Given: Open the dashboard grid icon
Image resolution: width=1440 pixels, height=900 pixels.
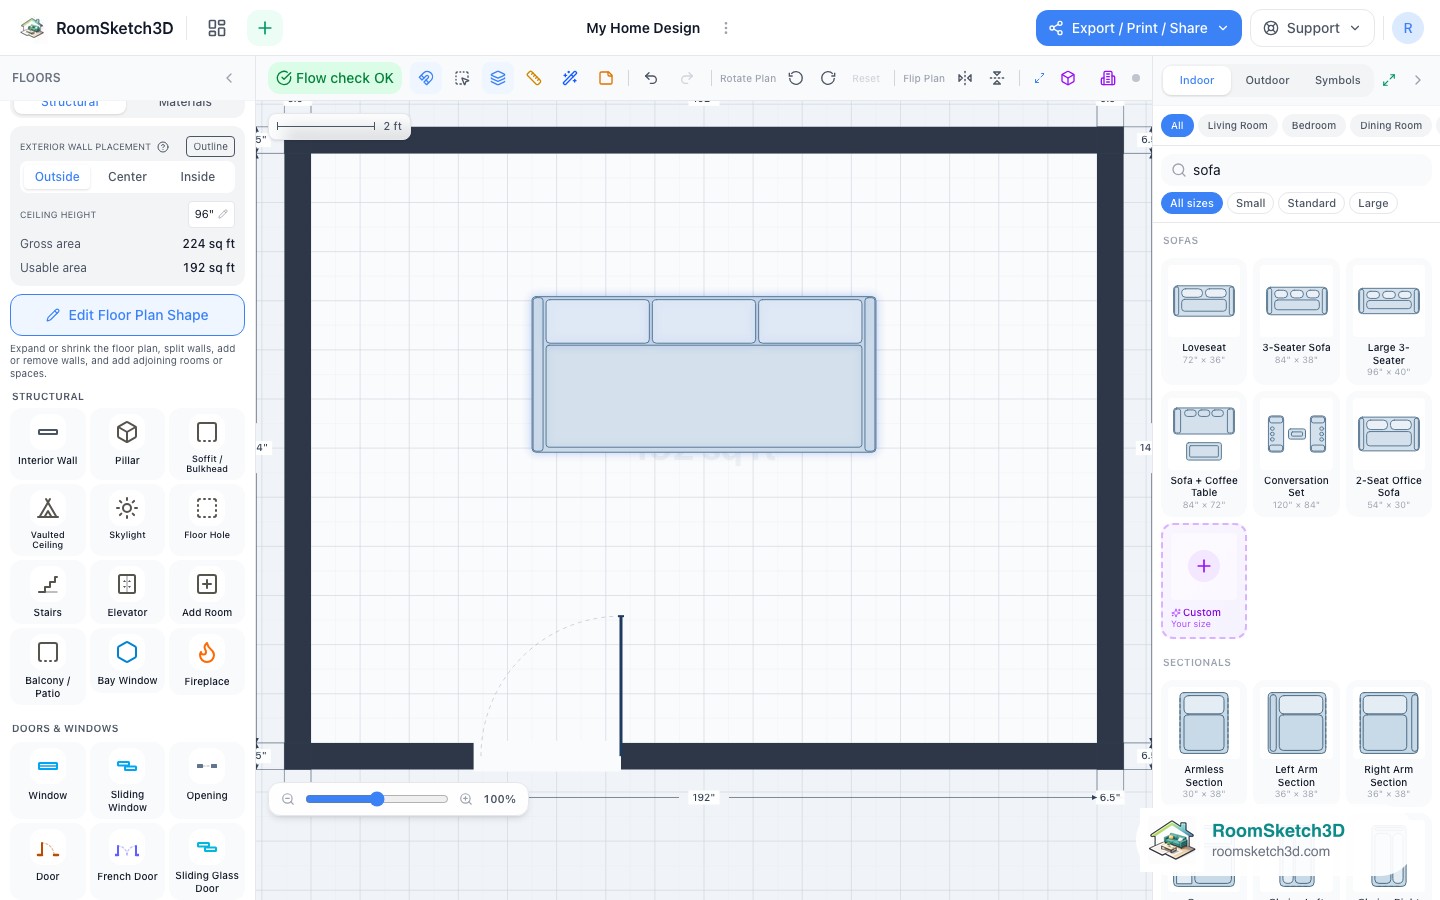Looking at the screenshot, I should 217,28.
